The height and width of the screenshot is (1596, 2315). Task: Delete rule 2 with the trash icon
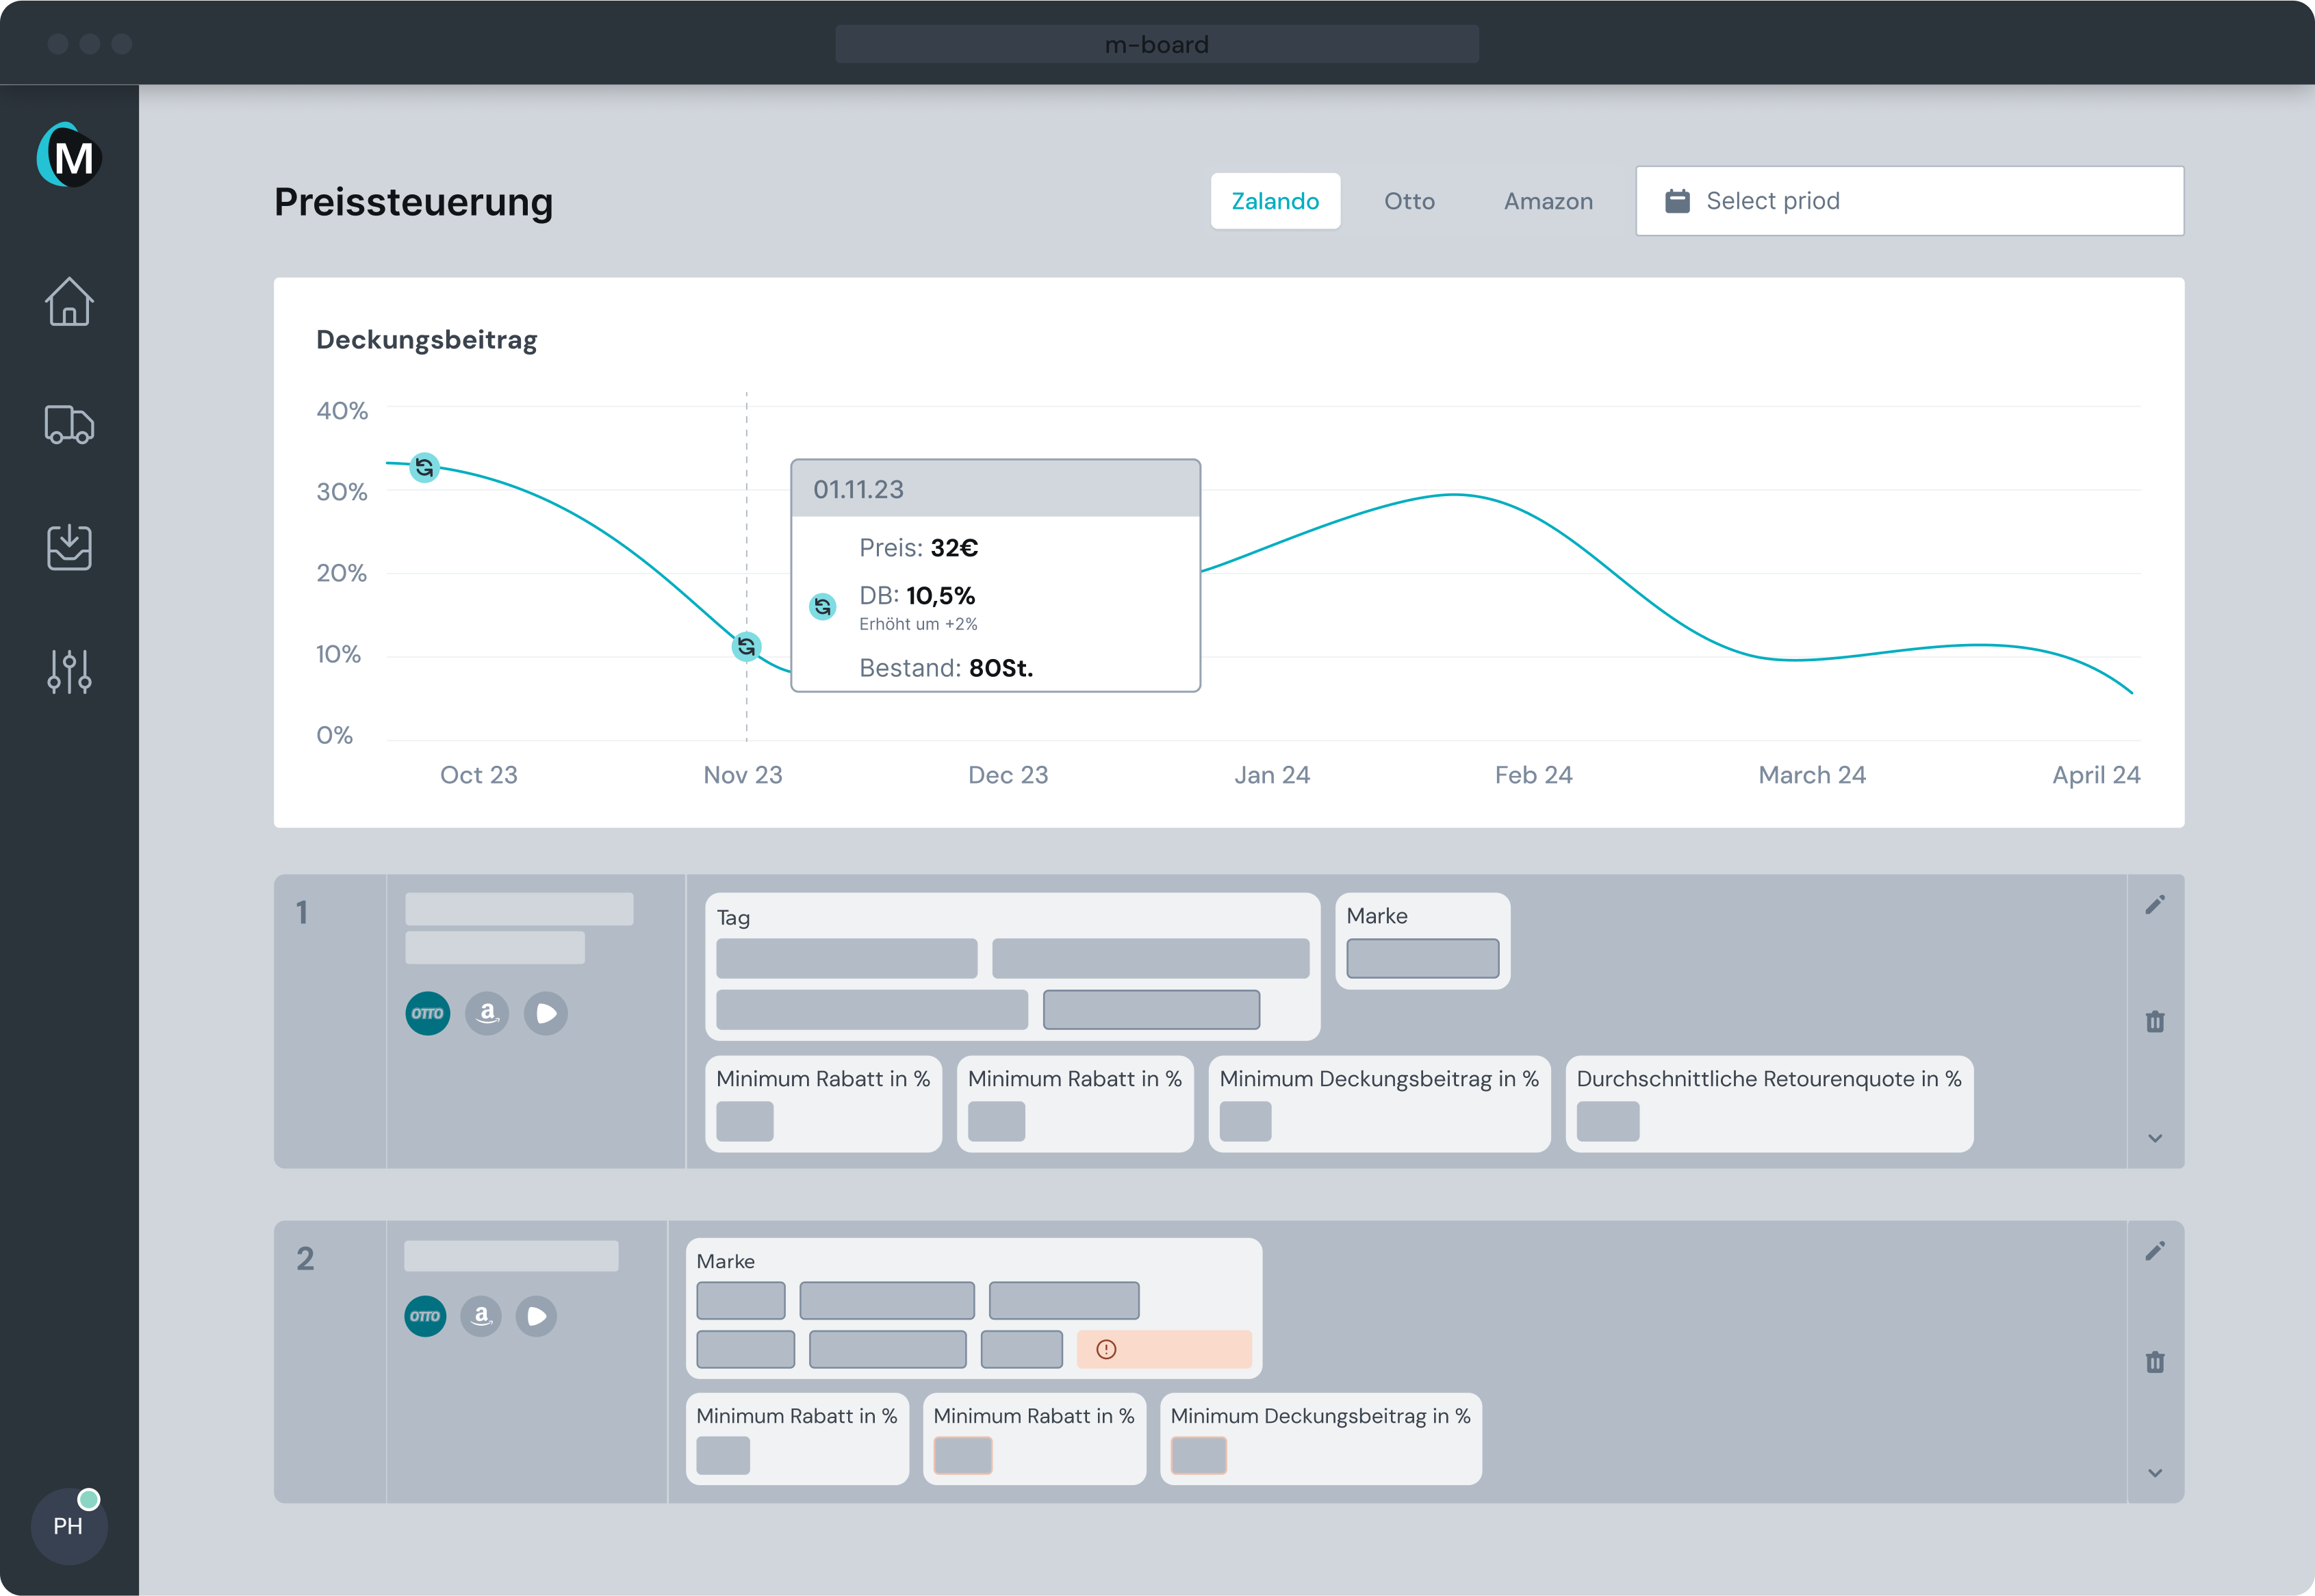(x=2155, y=1361)
